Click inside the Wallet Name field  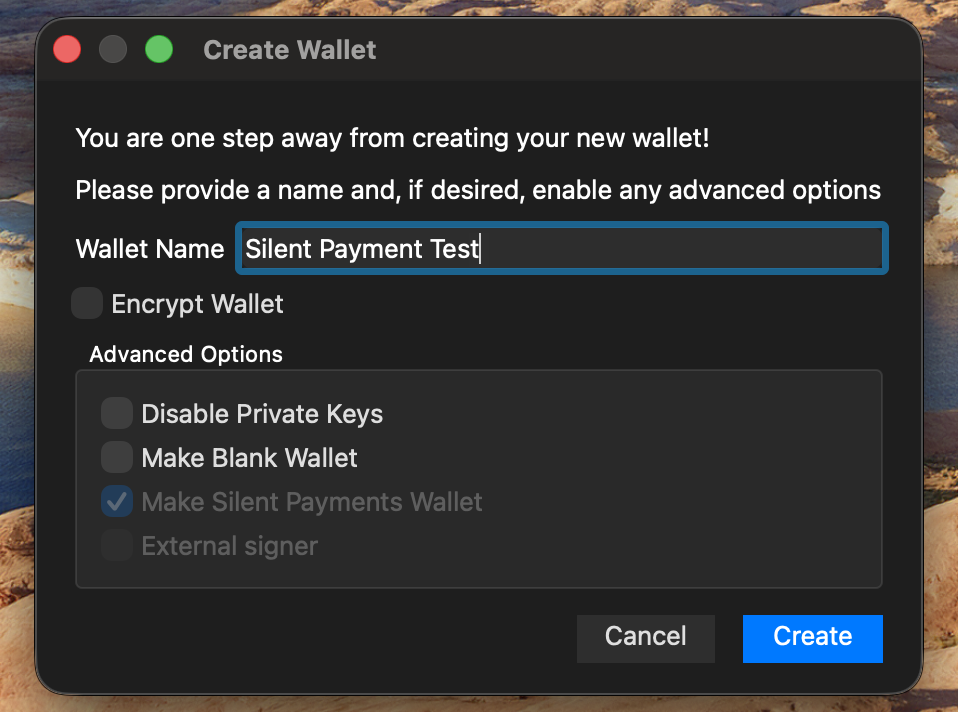click(x=560, y=248)
